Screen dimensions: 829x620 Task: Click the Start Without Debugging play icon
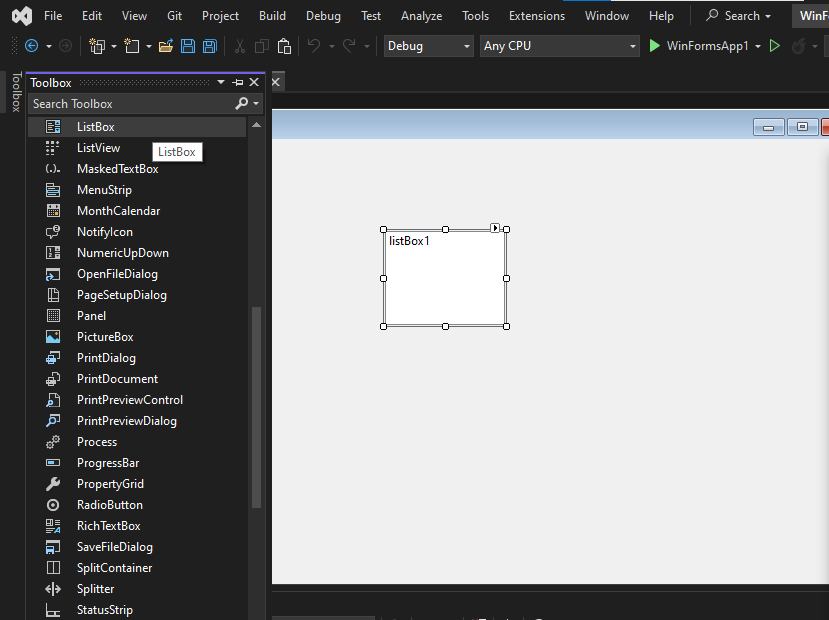point(774,46)
